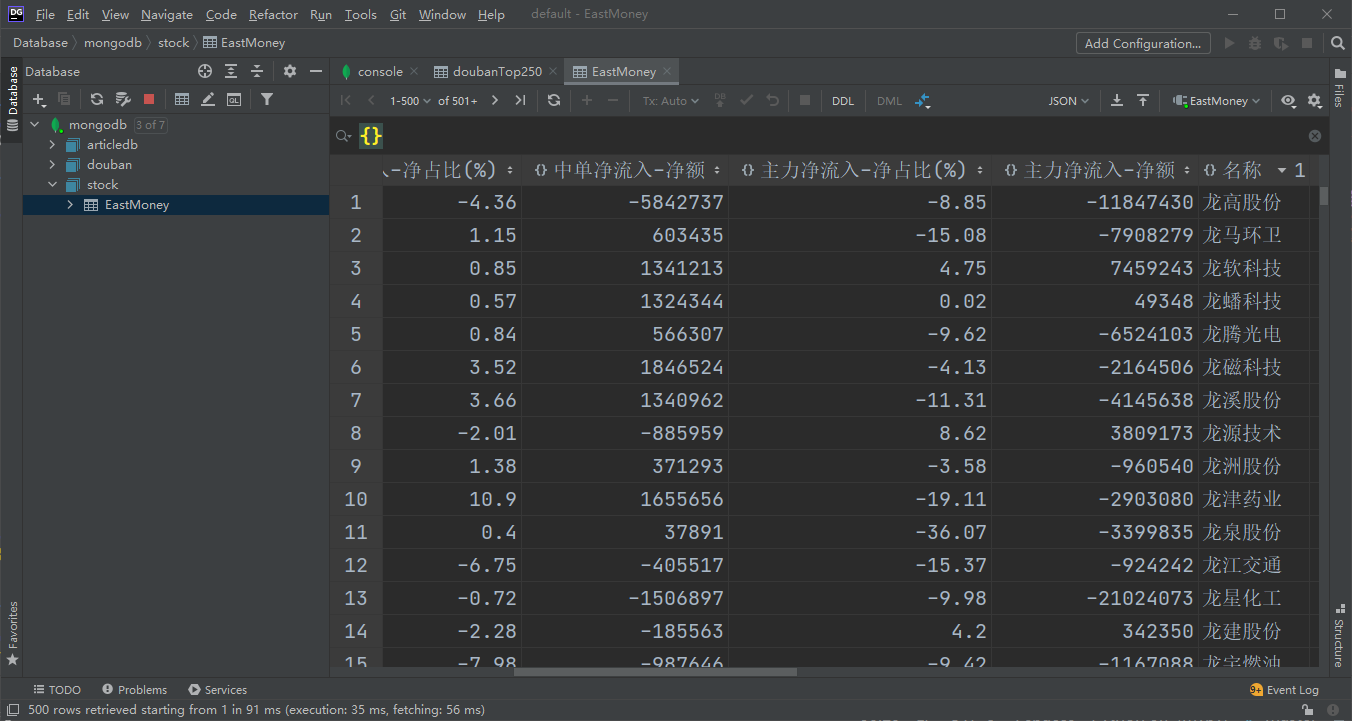
Task: Toggle the Problems tool window
Action: (x=133, y=690)
